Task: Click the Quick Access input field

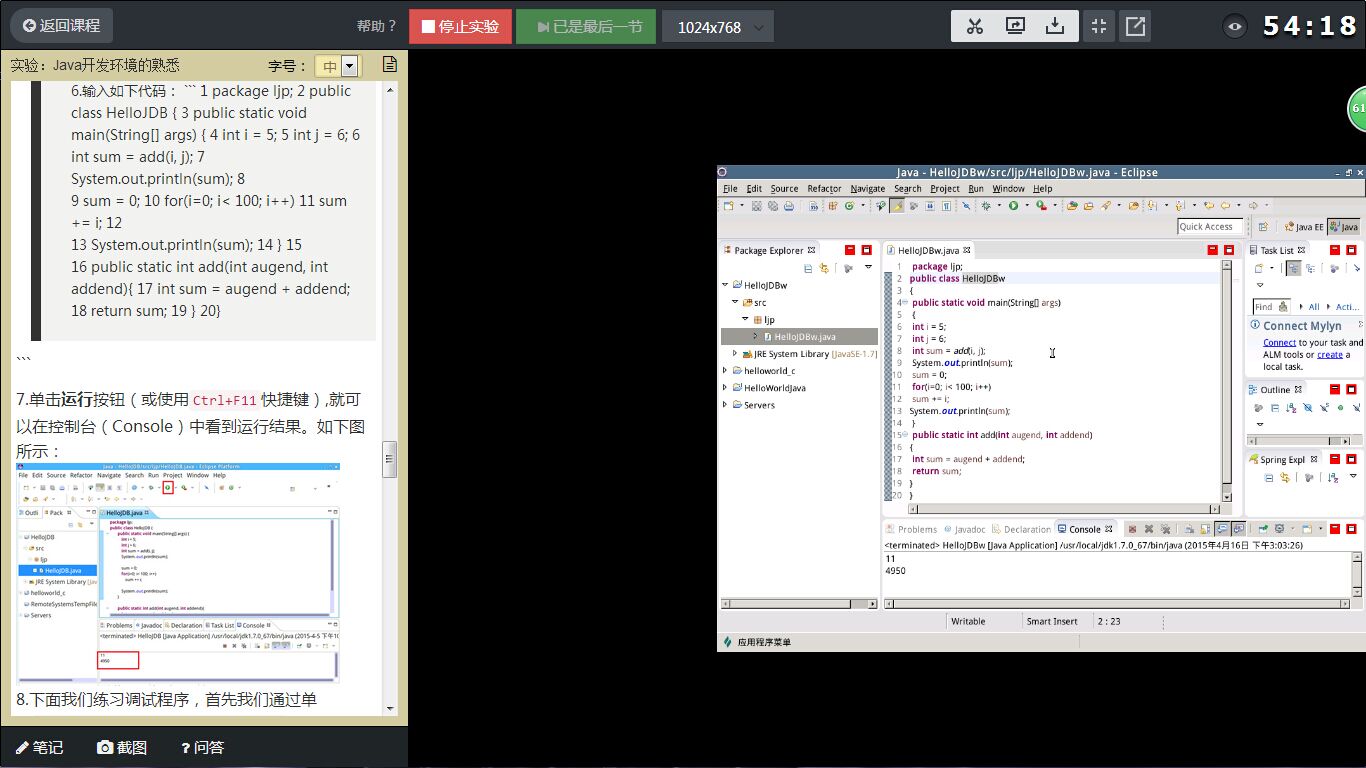Action: click(1210, 227)
